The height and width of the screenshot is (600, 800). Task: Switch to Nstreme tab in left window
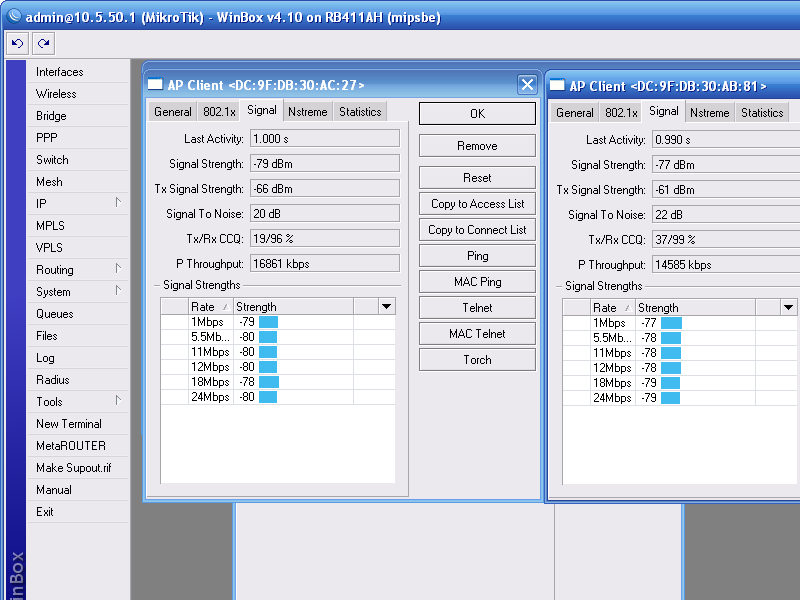(x=307, y=112)
